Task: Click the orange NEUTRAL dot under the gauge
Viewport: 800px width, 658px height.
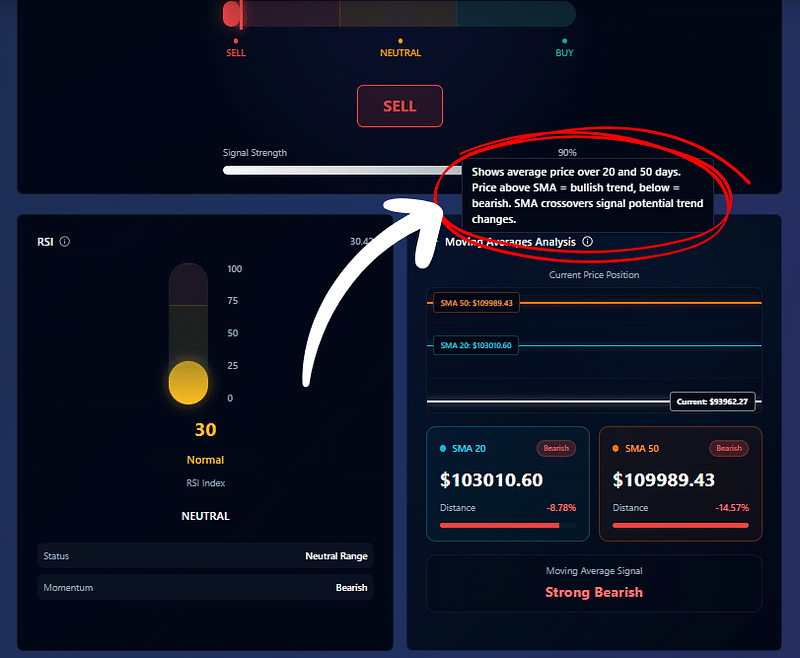Action: point(400,41)
